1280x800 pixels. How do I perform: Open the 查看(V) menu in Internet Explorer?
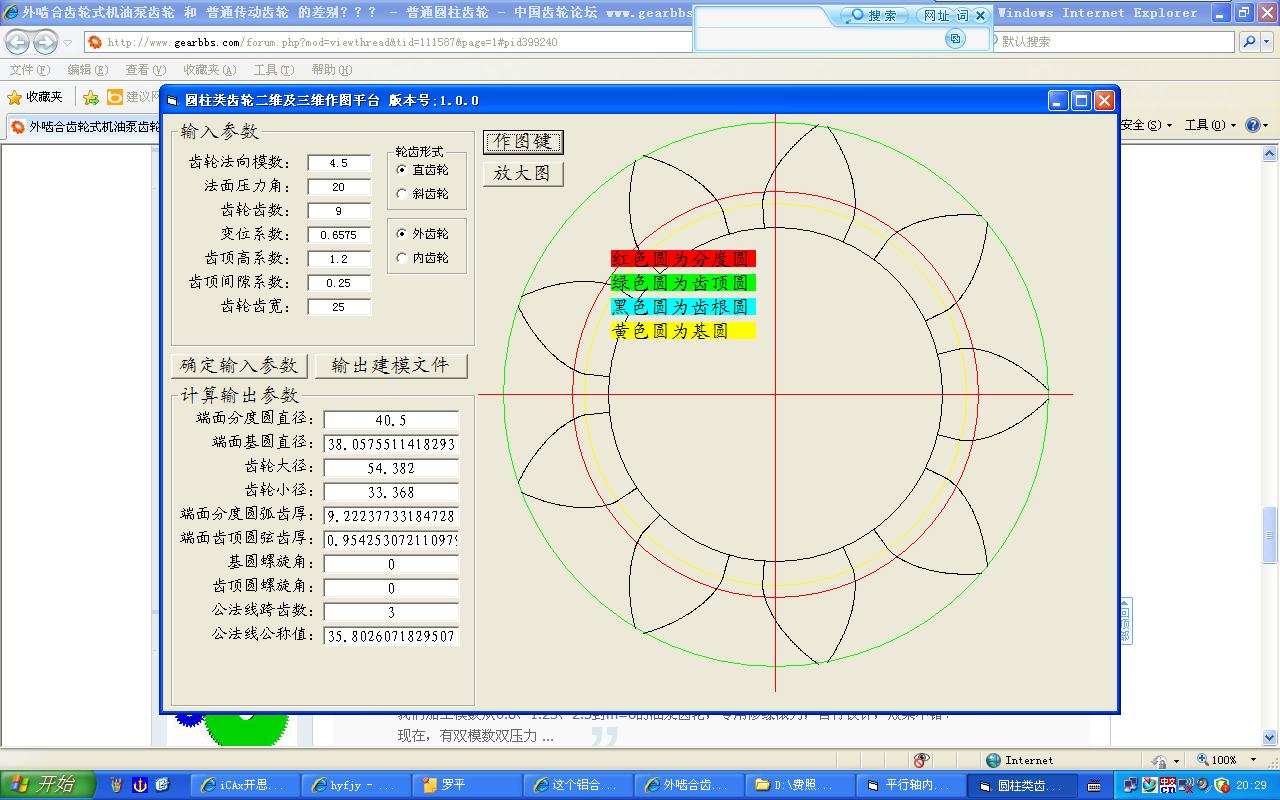(145, 70)
